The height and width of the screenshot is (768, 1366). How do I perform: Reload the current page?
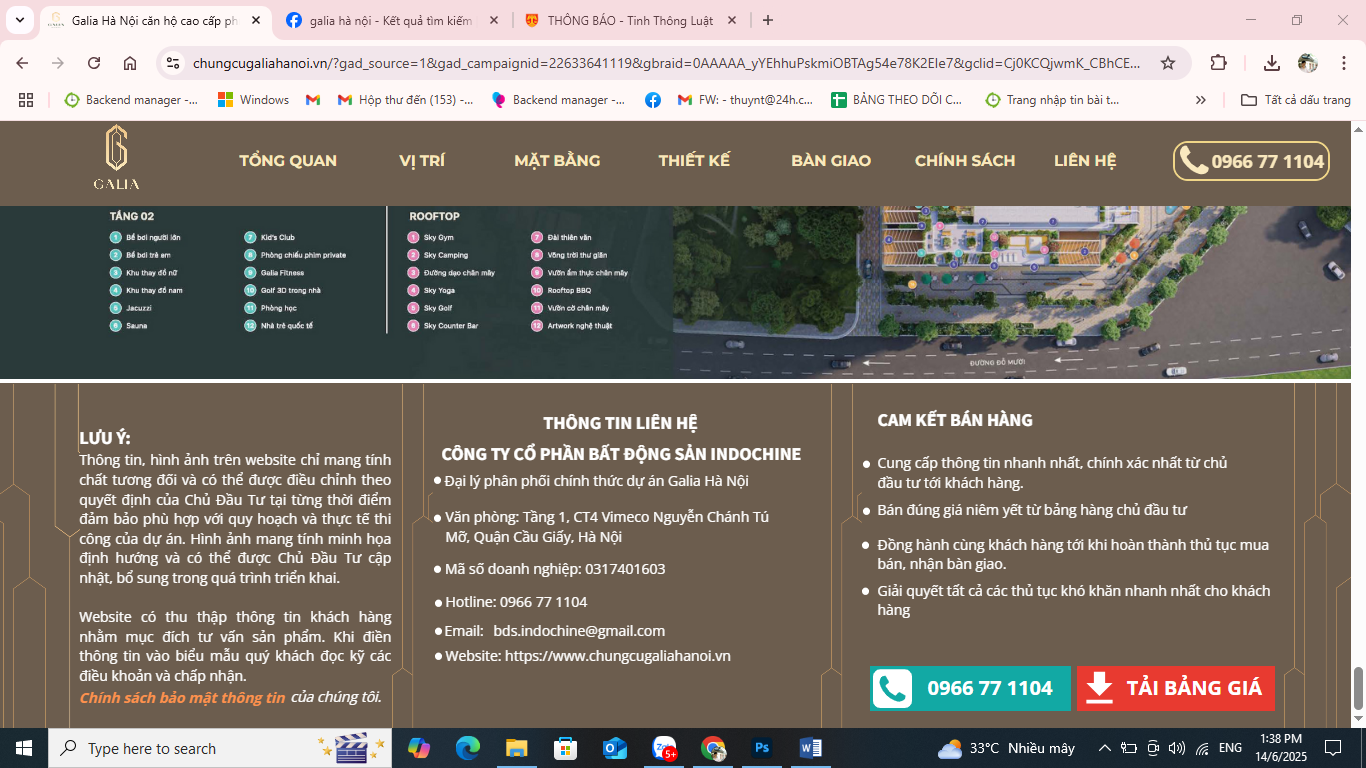click(94, 63)
